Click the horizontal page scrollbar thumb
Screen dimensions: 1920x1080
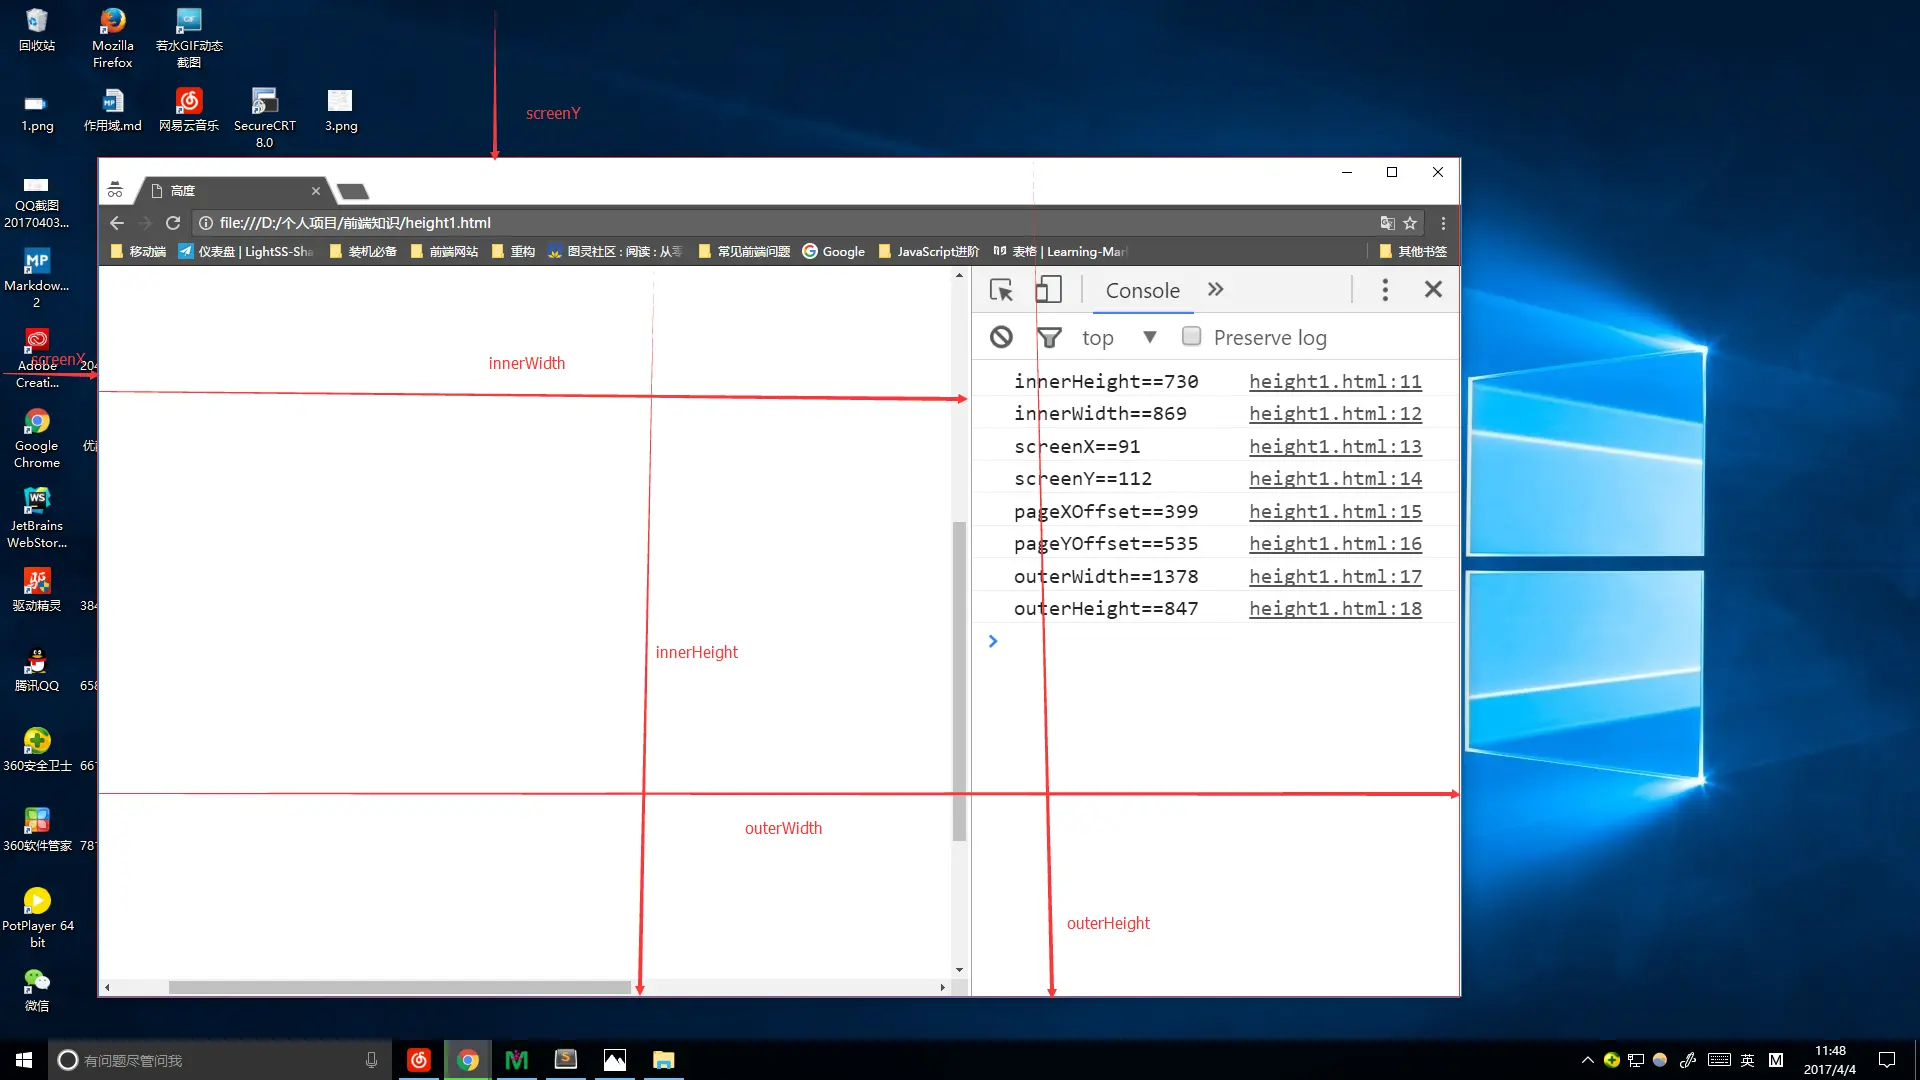click(400, 987)
